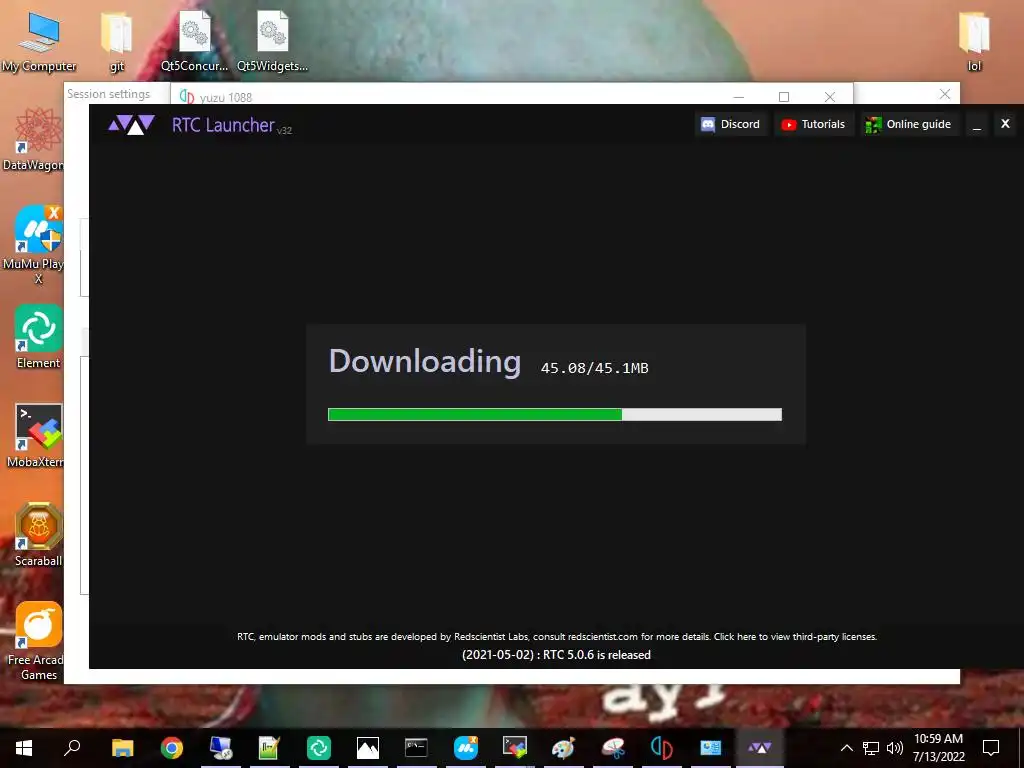
Task: Close the RTC Launcher window
Action: (1005, 123)
